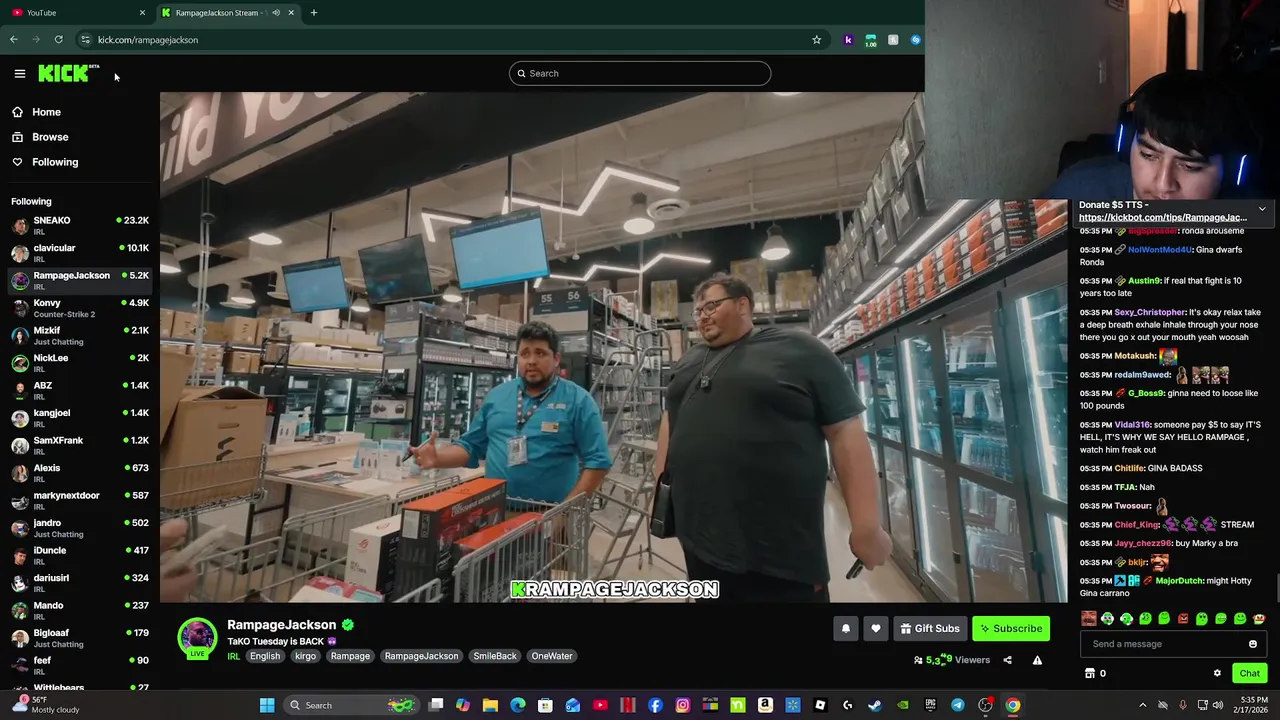
Task: Open a new browser tab
Action: tap(314, 12)
